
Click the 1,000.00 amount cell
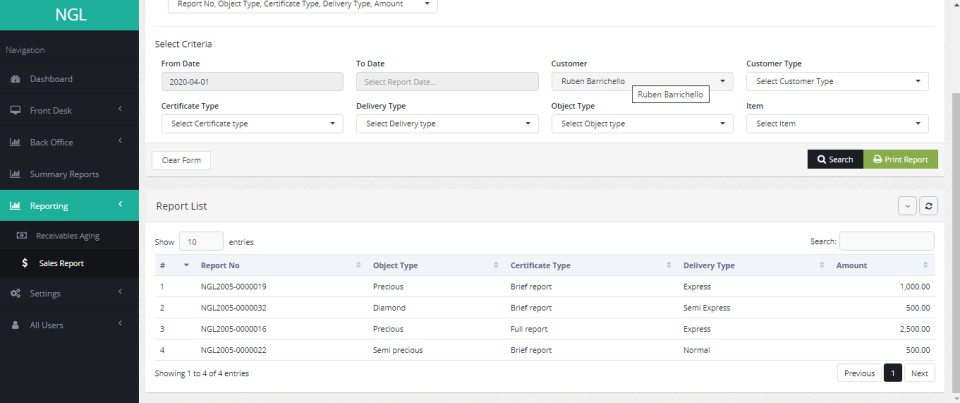(915, 287)
